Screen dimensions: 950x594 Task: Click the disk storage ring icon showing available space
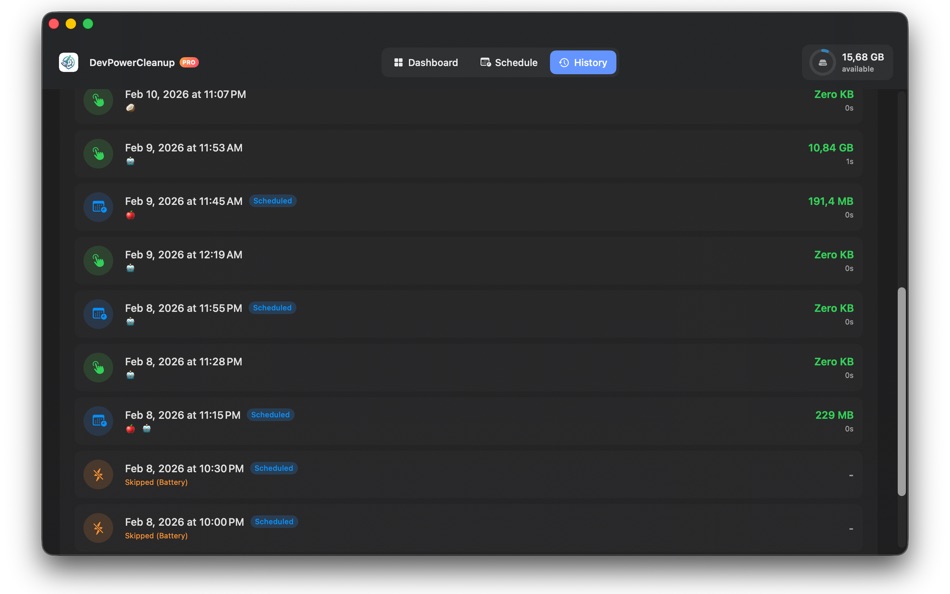[820, 61]
